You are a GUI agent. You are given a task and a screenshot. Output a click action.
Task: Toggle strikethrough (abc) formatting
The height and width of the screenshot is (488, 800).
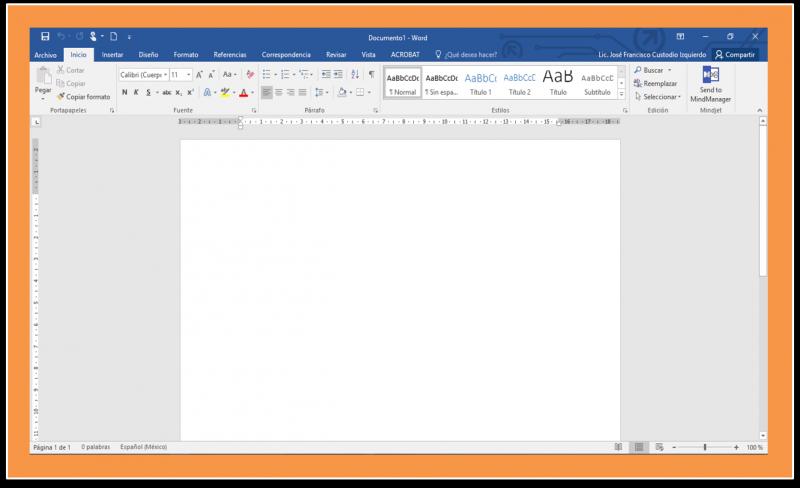166,92
